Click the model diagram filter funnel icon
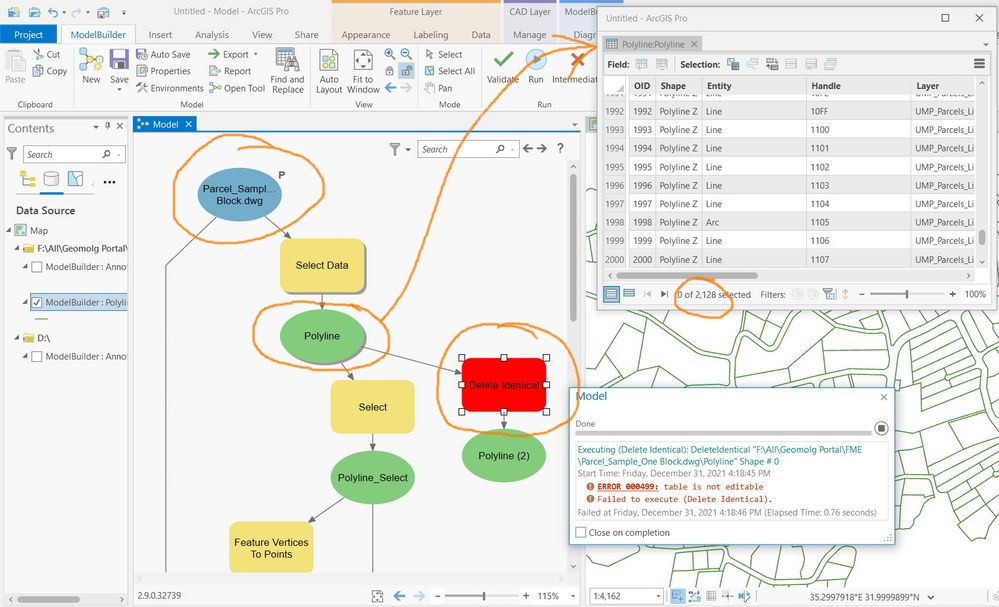999x607 pixels. (x=395, y=149)
